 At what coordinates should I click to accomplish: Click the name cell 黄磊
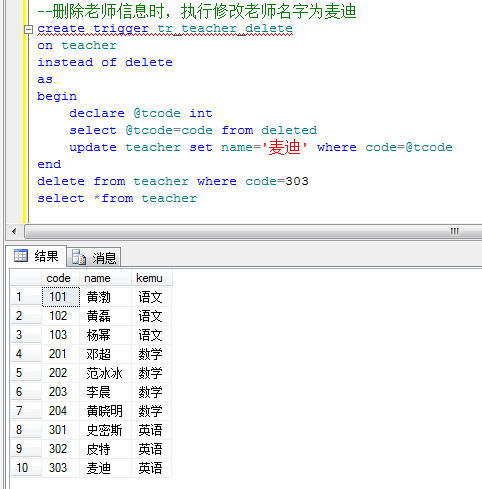105,316
